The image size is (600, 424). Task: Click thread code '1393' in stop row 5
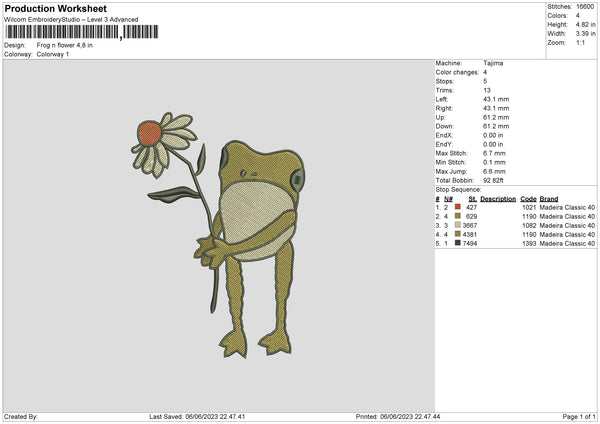click(x=529, y=243)
